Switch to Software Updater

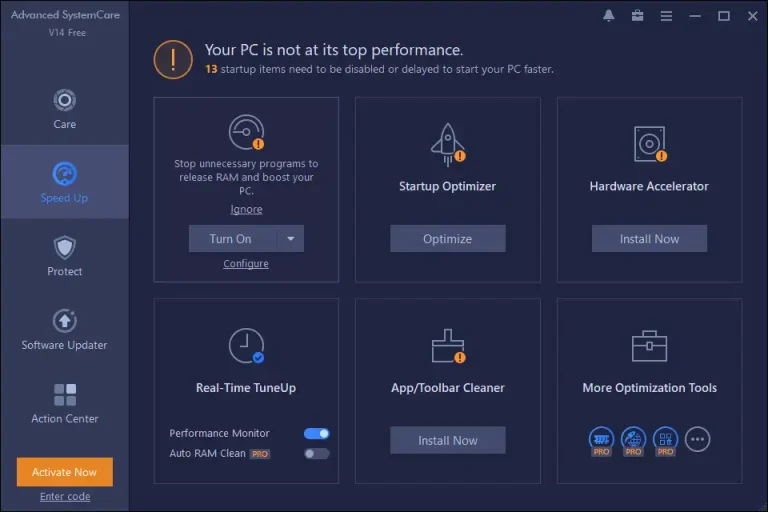tap(65, 330)
